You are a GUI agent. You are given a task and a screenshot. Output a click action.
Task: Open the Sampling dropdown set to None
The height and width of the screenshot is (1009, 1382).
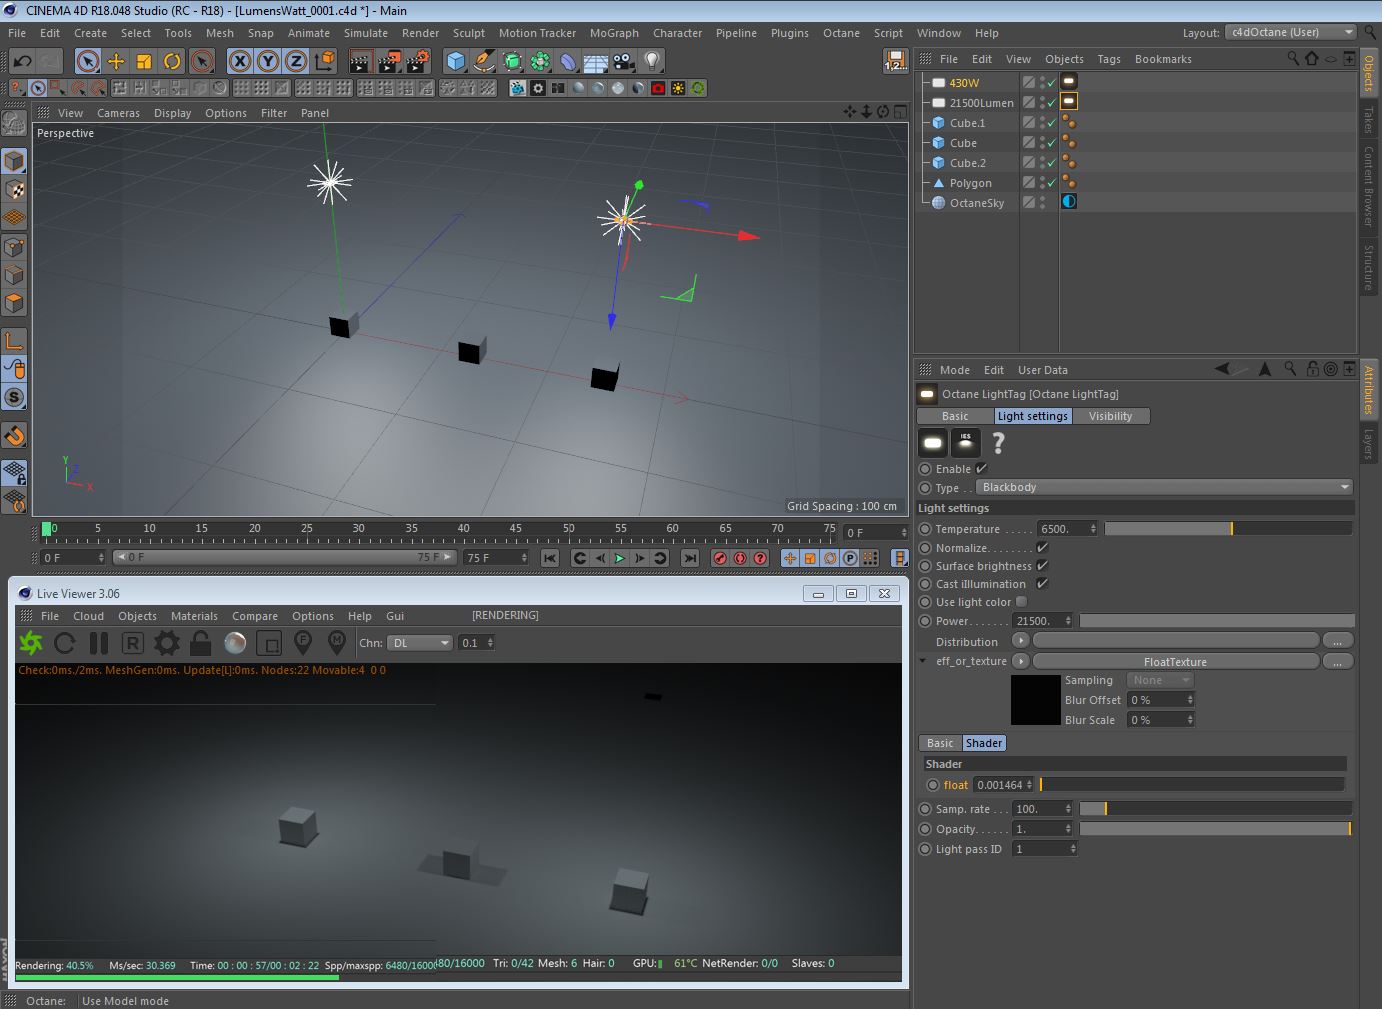pyautogui.click(x=1161, y=680)
